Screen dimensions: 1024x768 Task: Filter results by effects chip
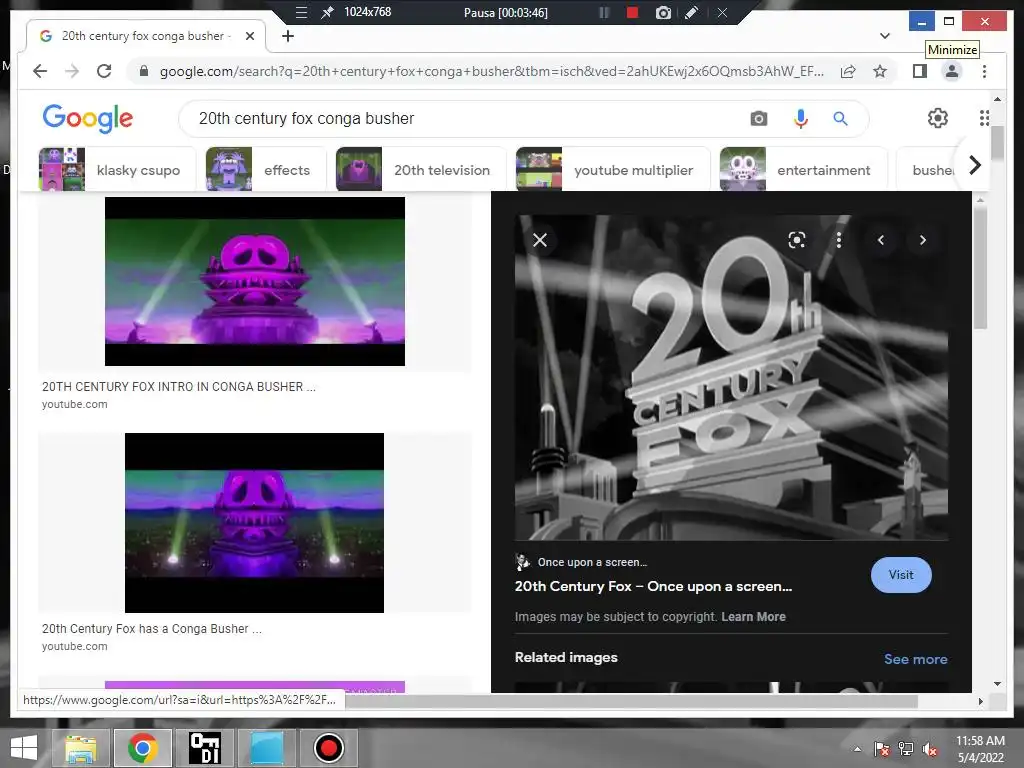[265, 170]
